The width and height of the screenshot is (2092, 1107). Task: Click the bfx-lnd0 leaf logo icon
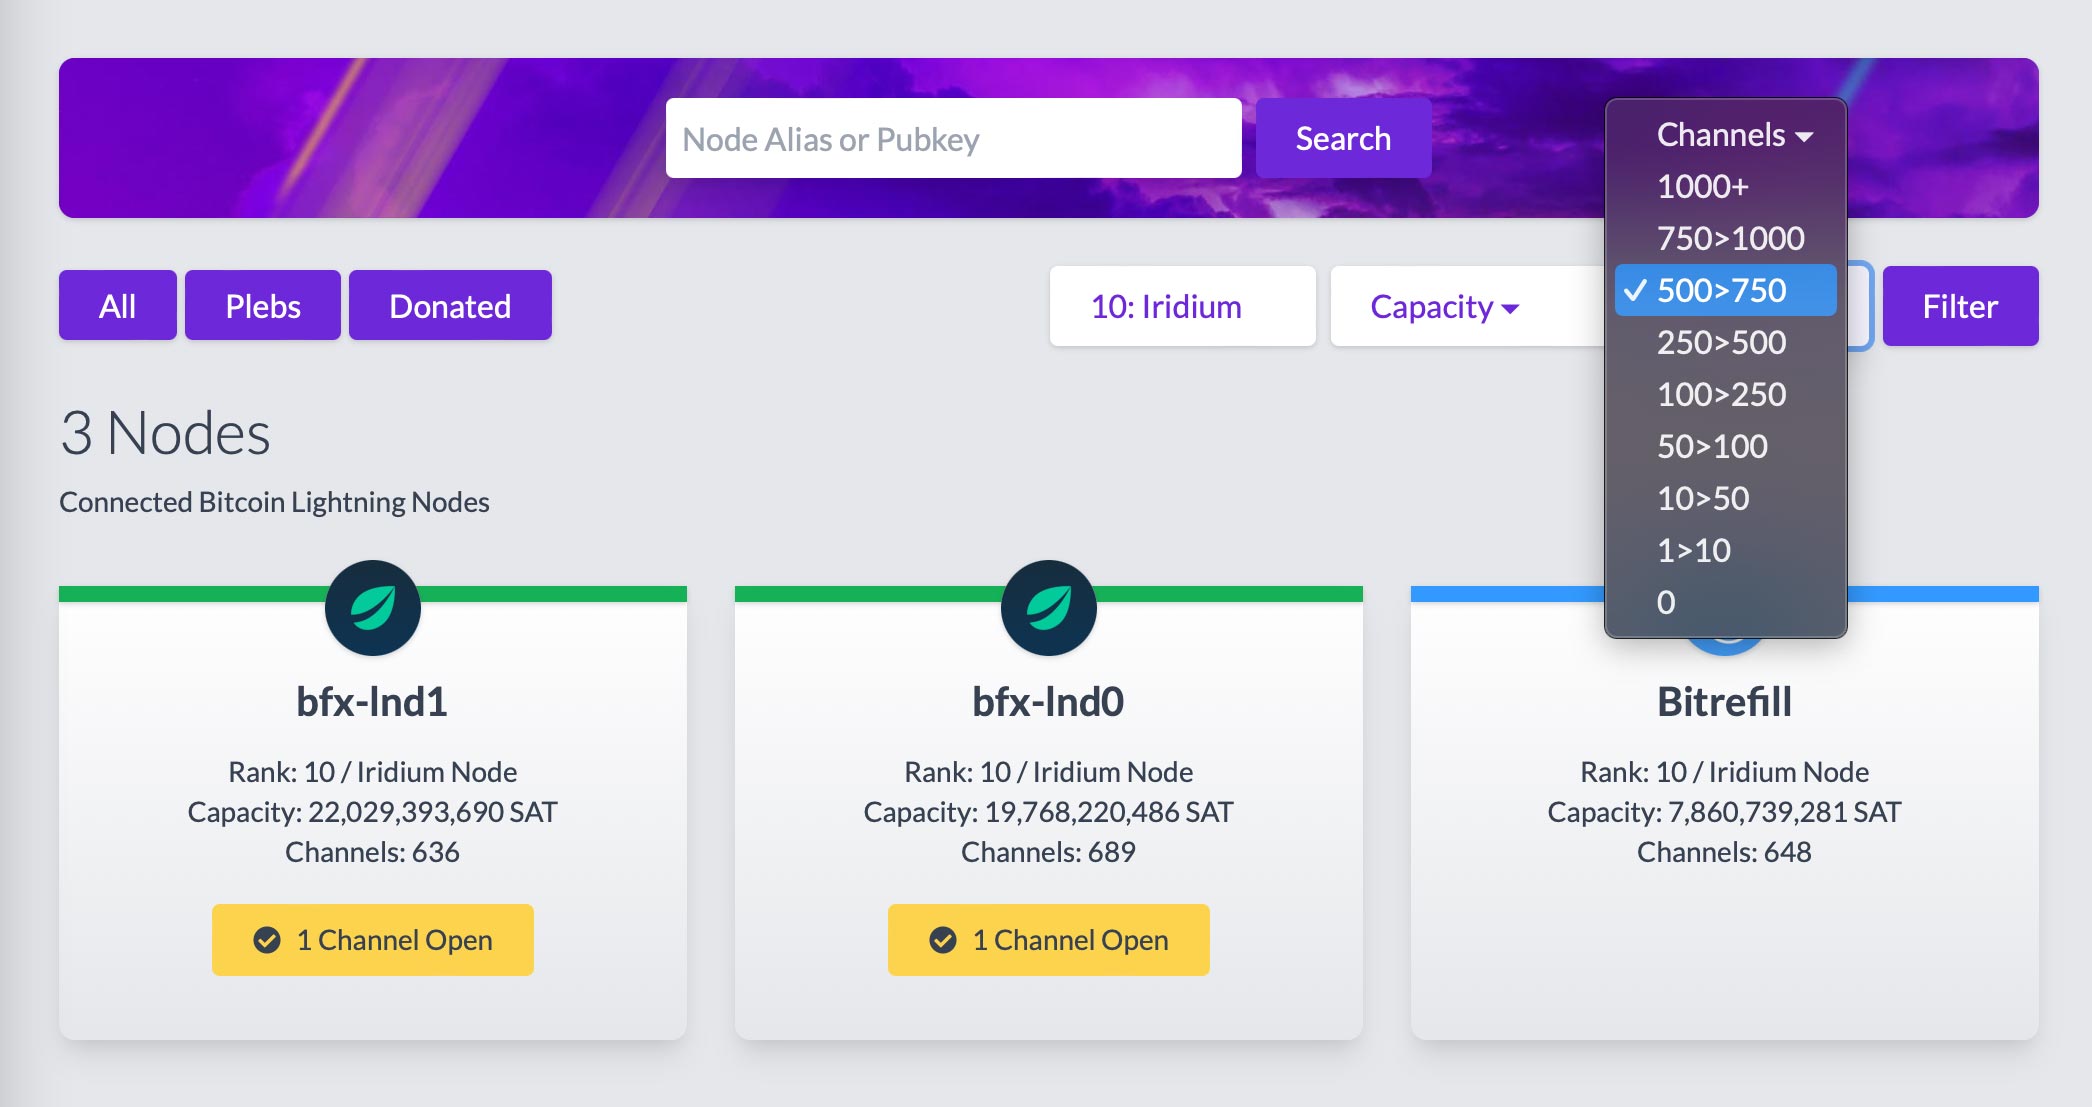(1048, 607)
